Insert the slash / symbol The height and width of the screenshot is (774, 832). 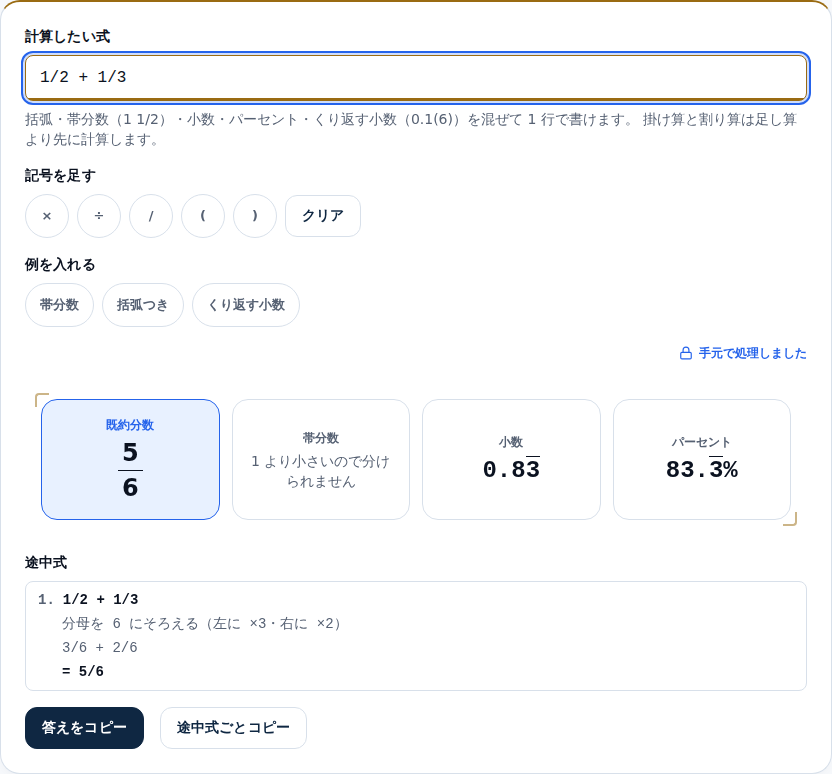(151, 216)
